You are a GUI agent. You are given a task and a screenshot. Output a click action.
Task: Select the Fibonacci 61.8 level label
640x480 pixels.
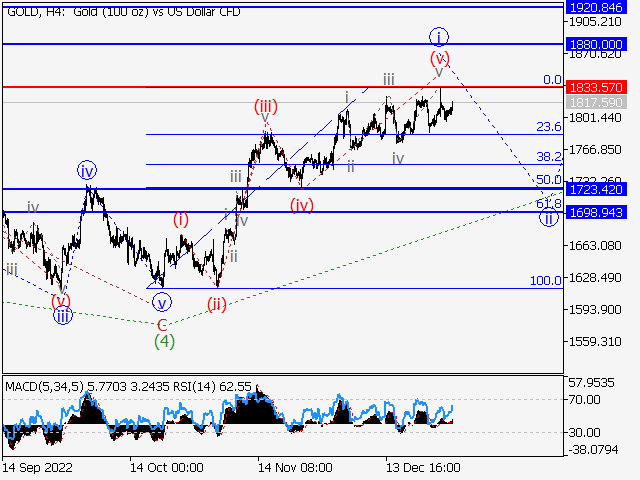tap(549, 203)
